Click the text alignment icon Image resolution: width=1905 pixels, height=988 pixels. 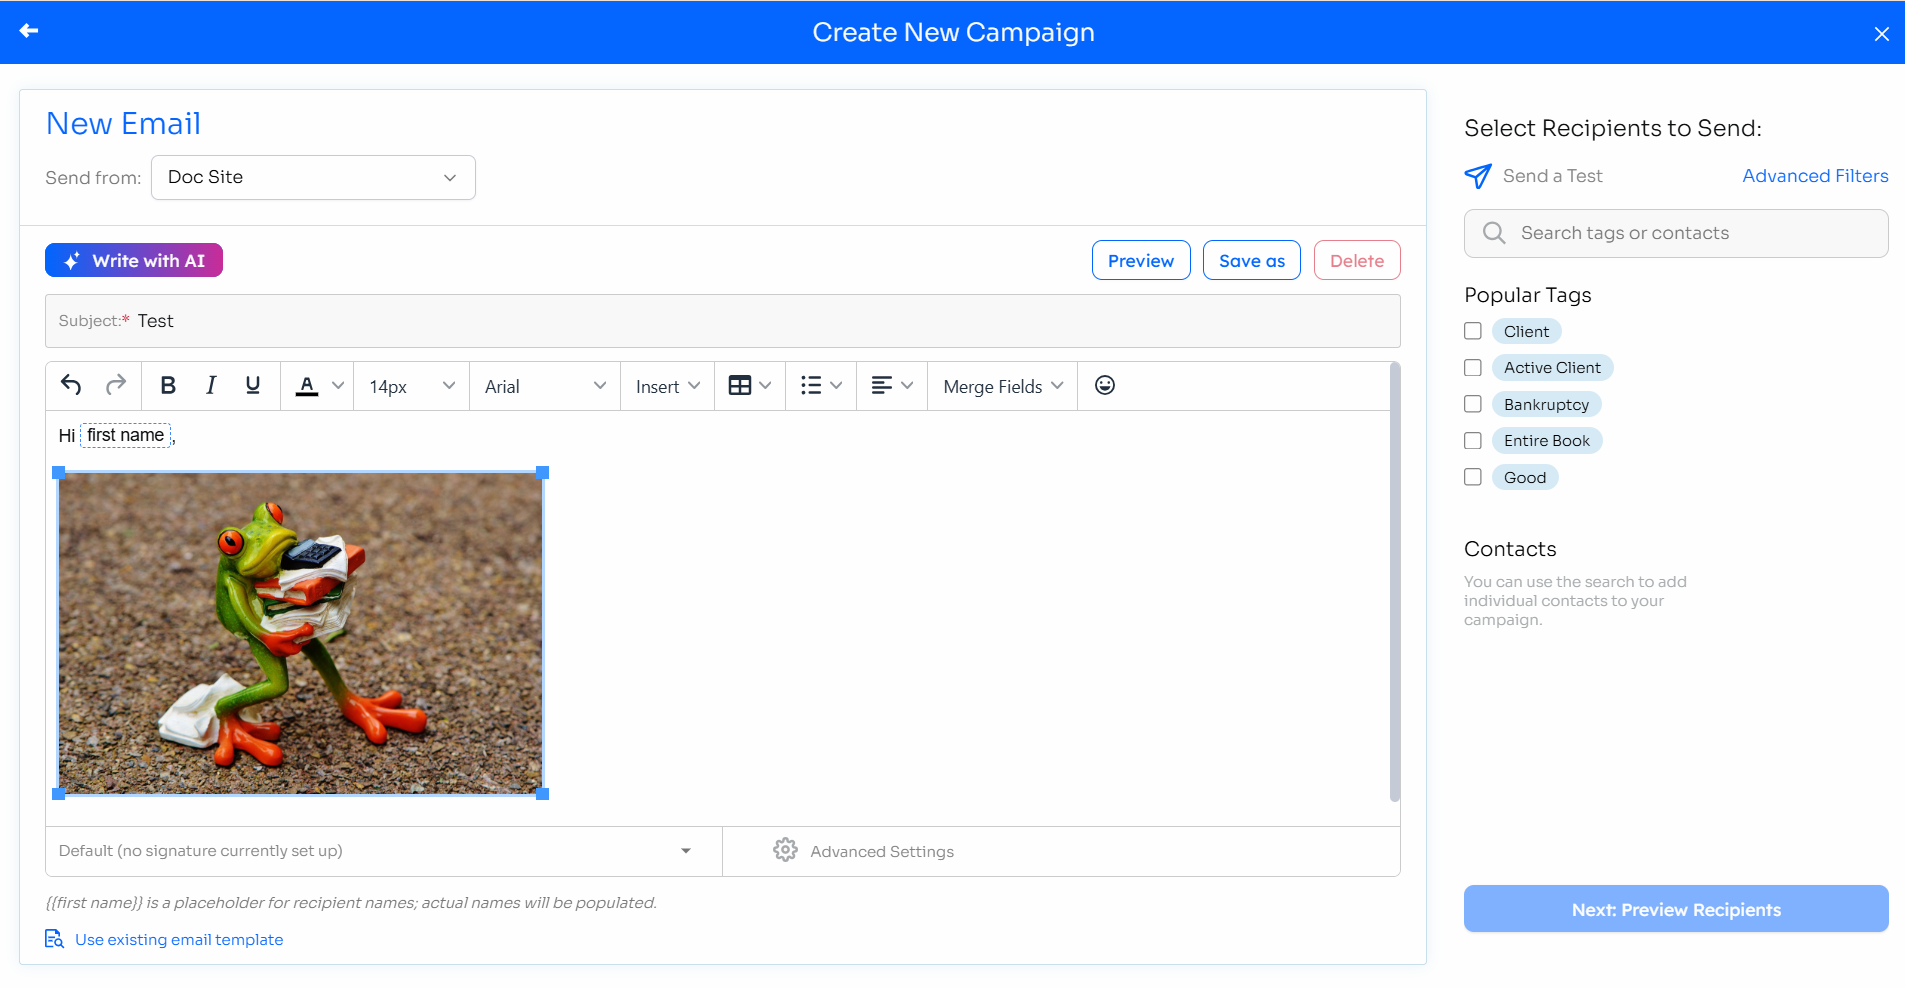point(882,386)
